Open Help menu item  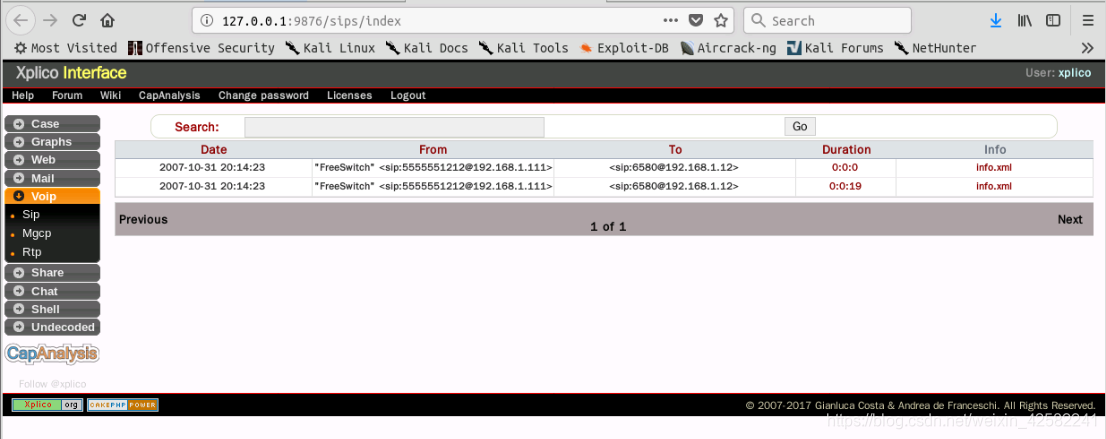point(23,95)
